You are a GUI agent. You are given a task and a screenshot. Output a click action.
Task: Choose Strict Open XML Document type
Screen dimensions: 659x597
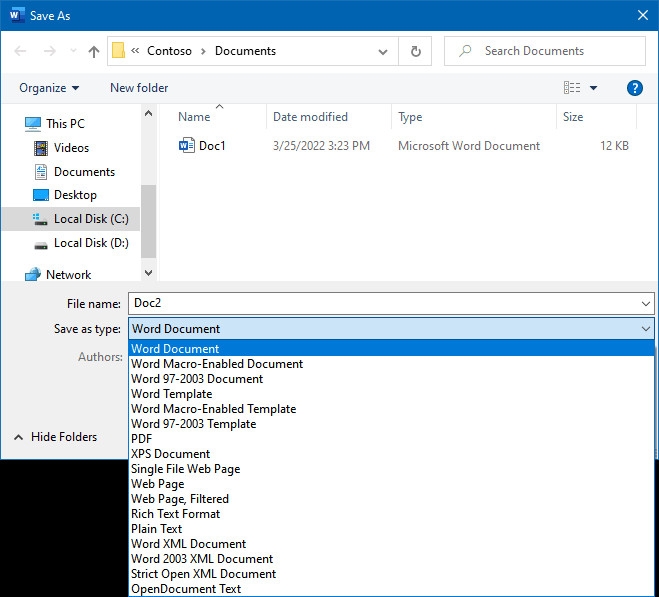(391, 574)
